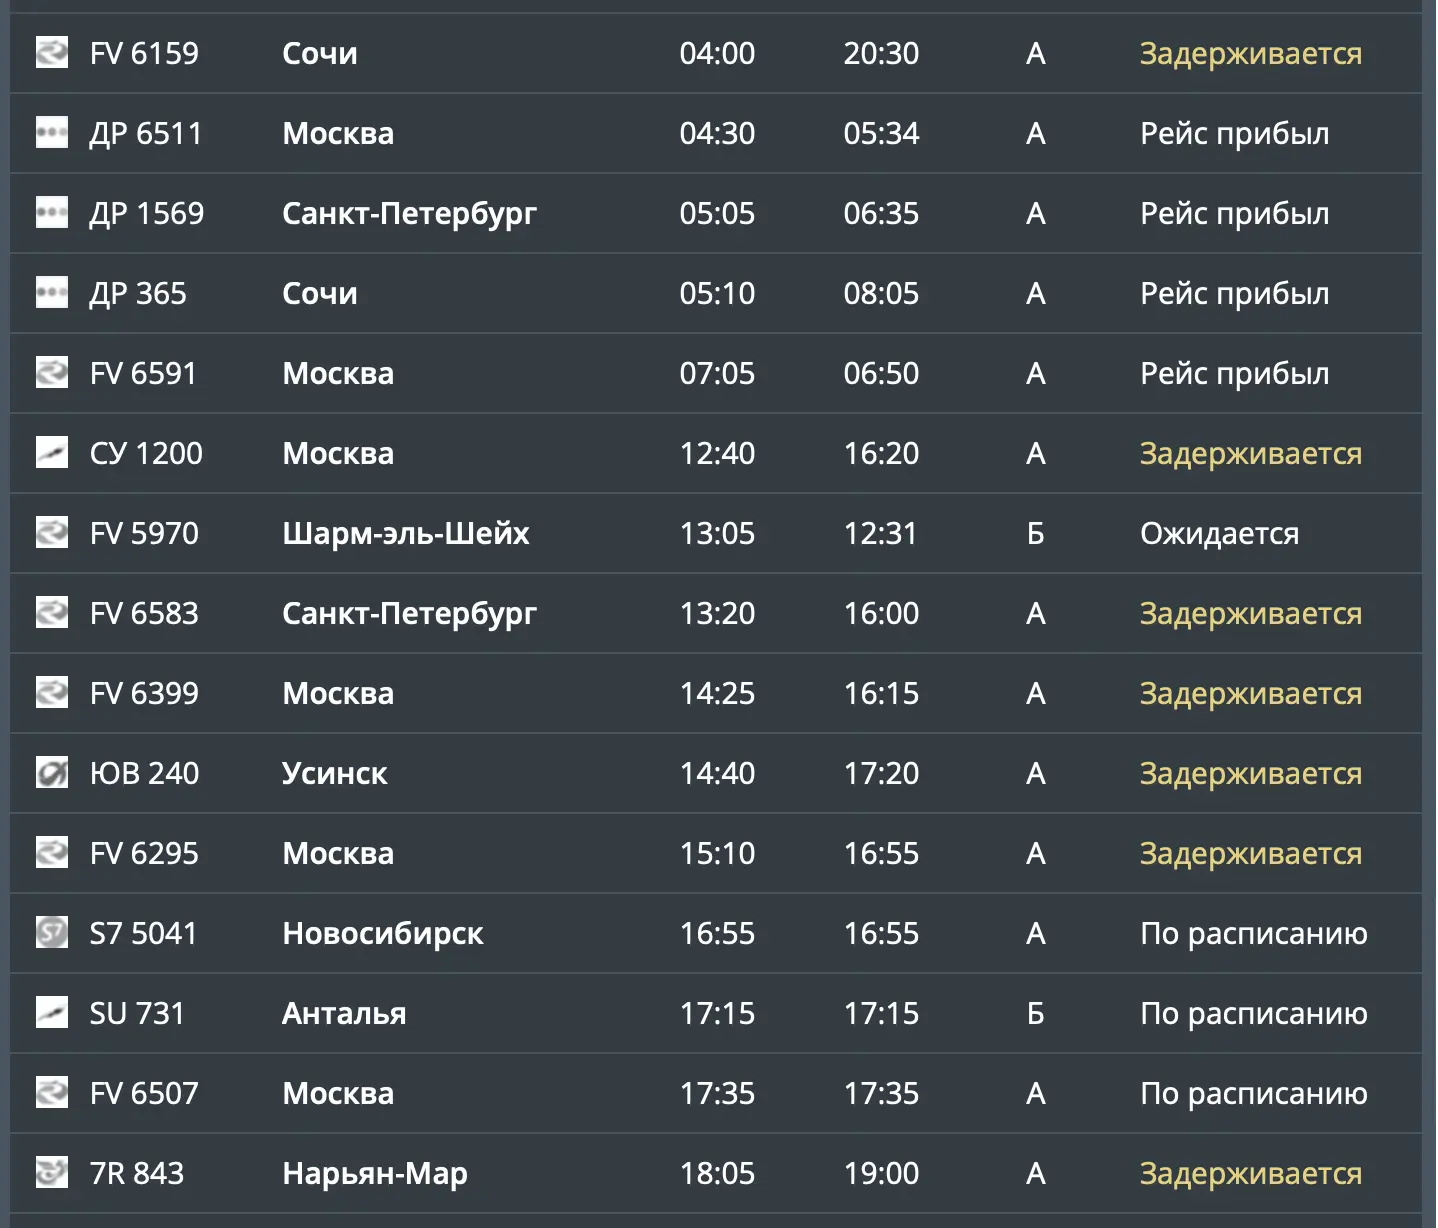Click the Нарьян-Мар city name
This screenshot has height=1228, width=1438.
tap(375, 1173)
